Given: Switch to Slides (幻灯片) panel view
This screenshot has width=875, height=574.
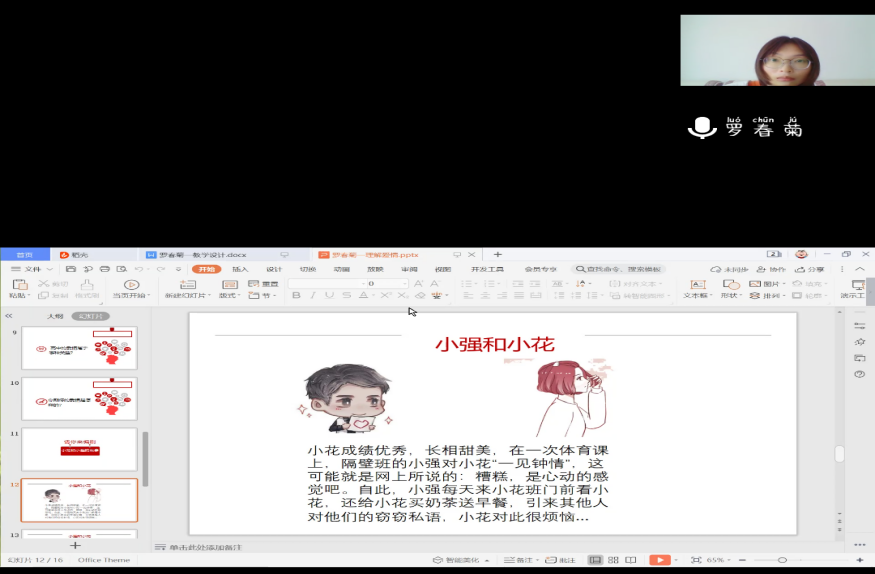Looking at the screenshot, I should 91,316.
